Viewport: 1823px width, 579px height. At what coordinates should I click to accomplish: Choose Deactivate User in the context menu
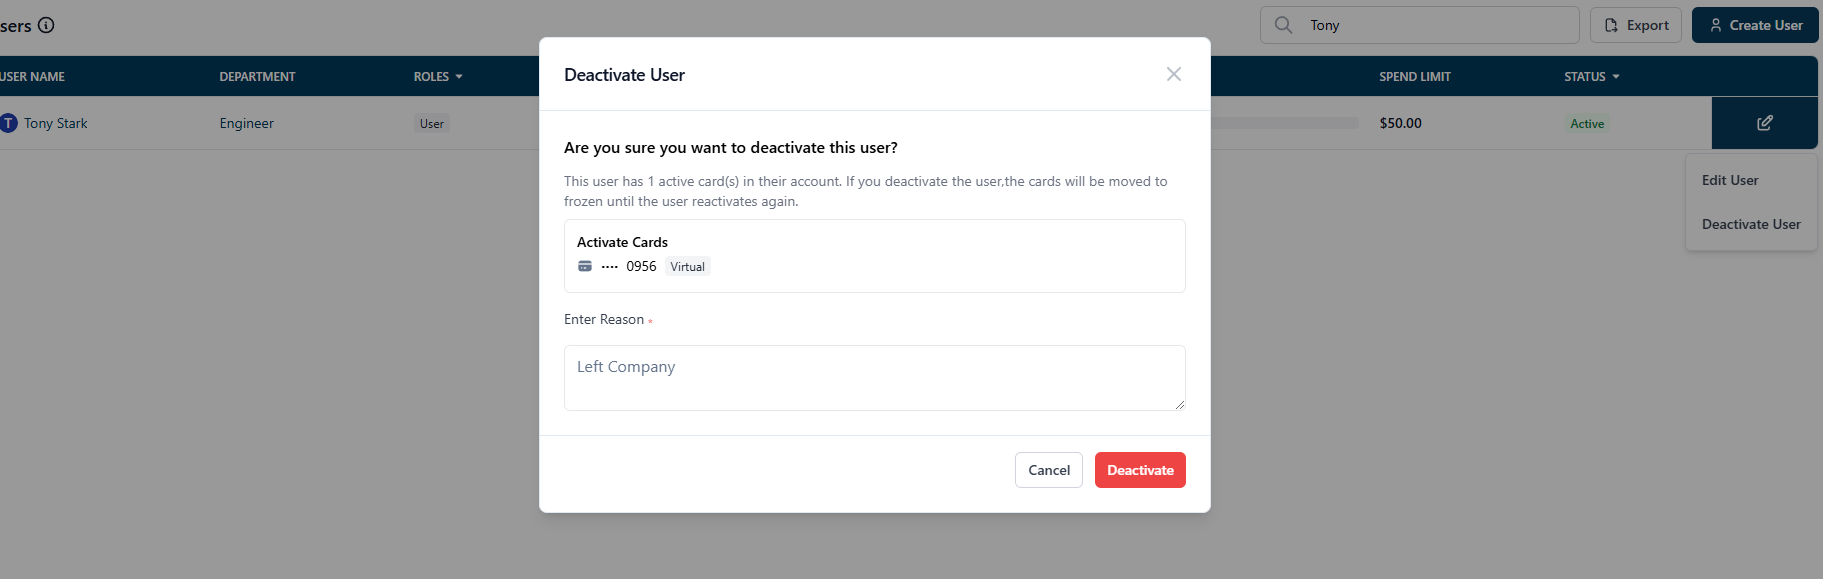coord(1751,224)
